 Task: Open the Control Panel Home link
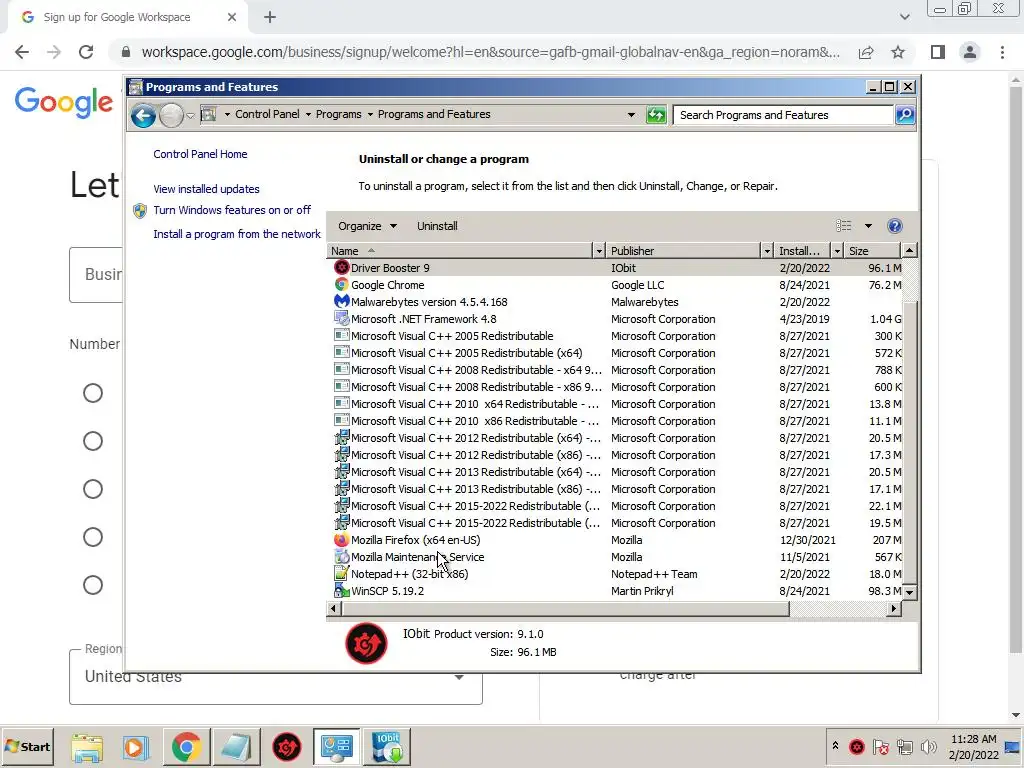click(200, 154)
